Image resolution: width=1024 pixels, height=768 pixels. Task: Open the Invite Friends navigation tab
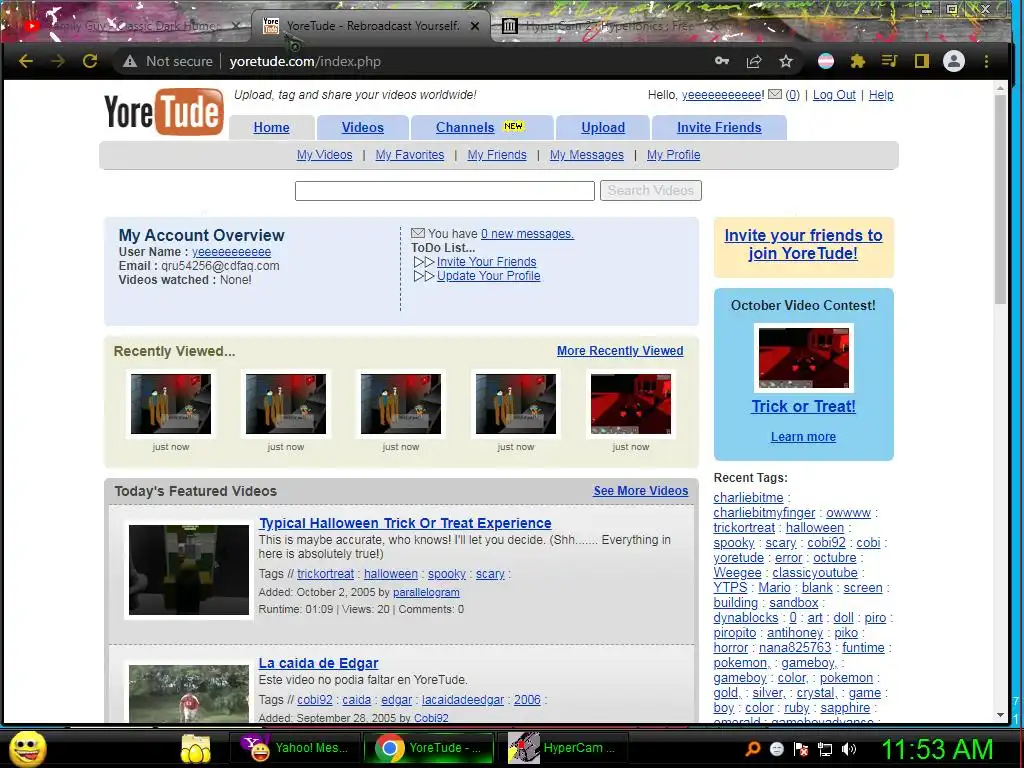tap(719, 127)
